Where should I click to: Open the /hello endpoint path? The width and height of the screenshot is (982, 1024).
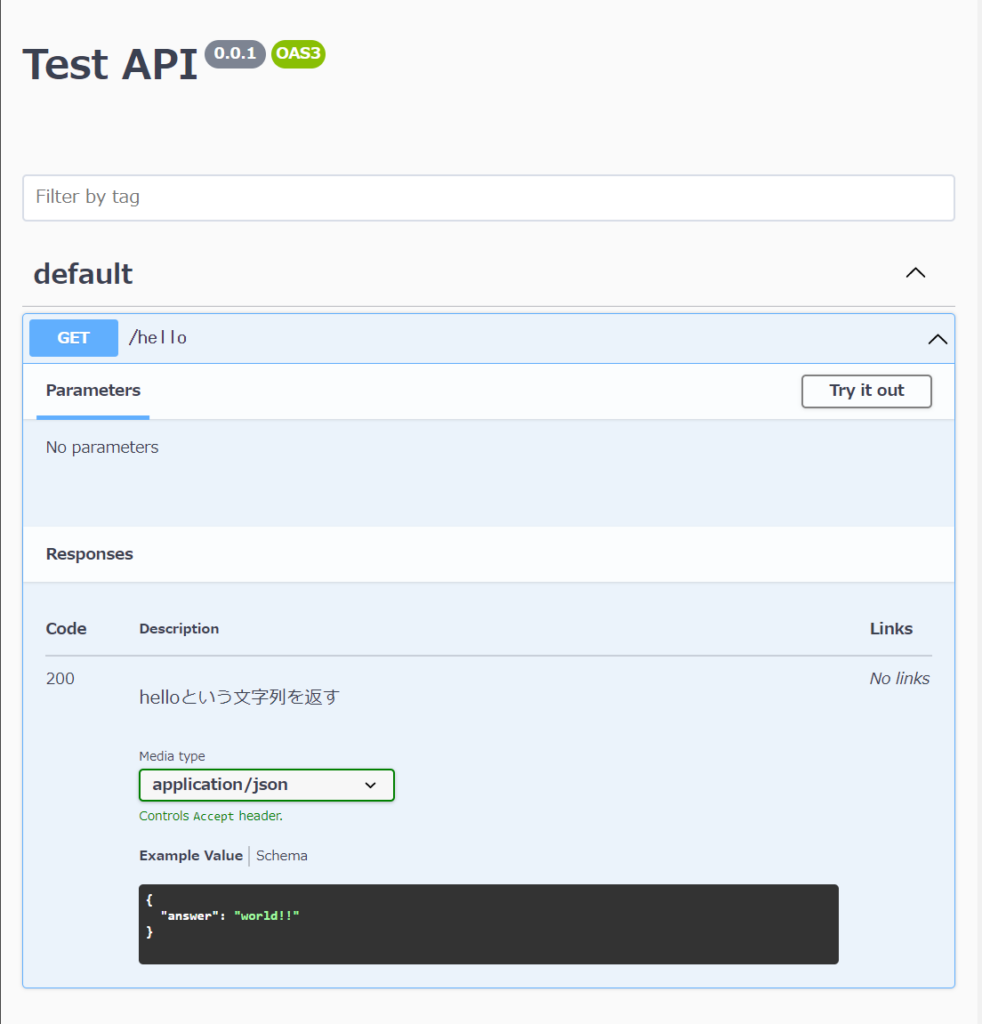coord(157,338)
